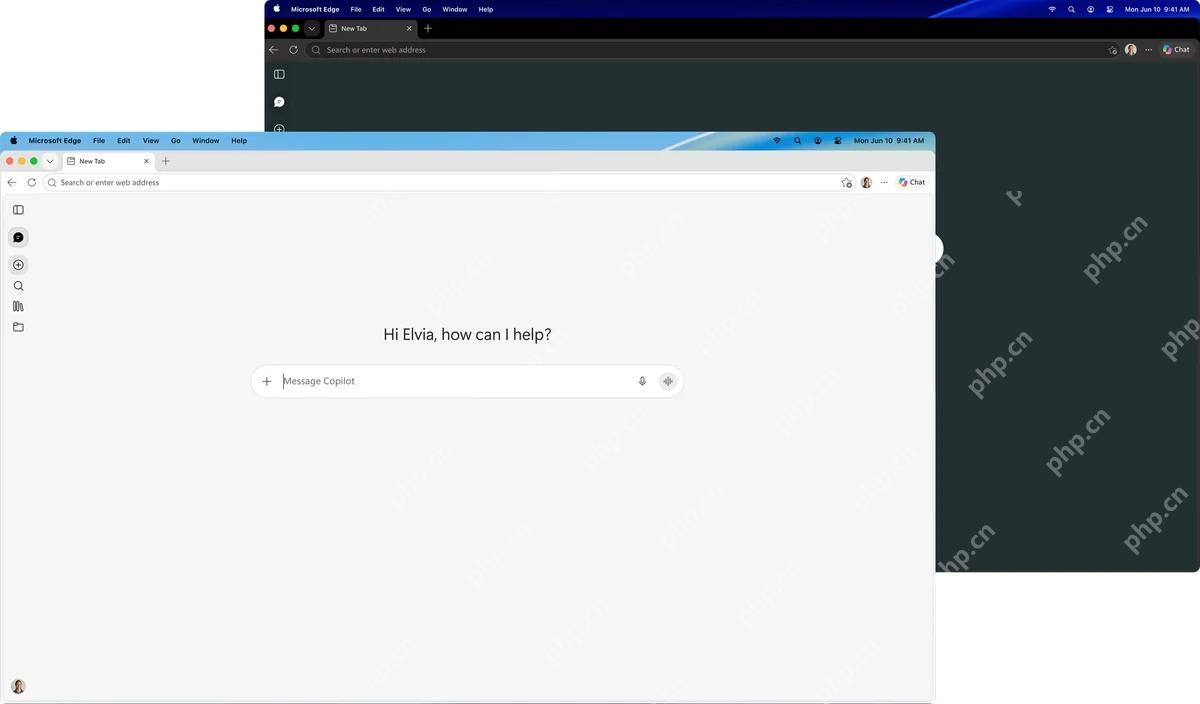Viewport: 1200px width, 704px height.
Task: Add page to favorites in front window
Action: click(x=847, y=182)
